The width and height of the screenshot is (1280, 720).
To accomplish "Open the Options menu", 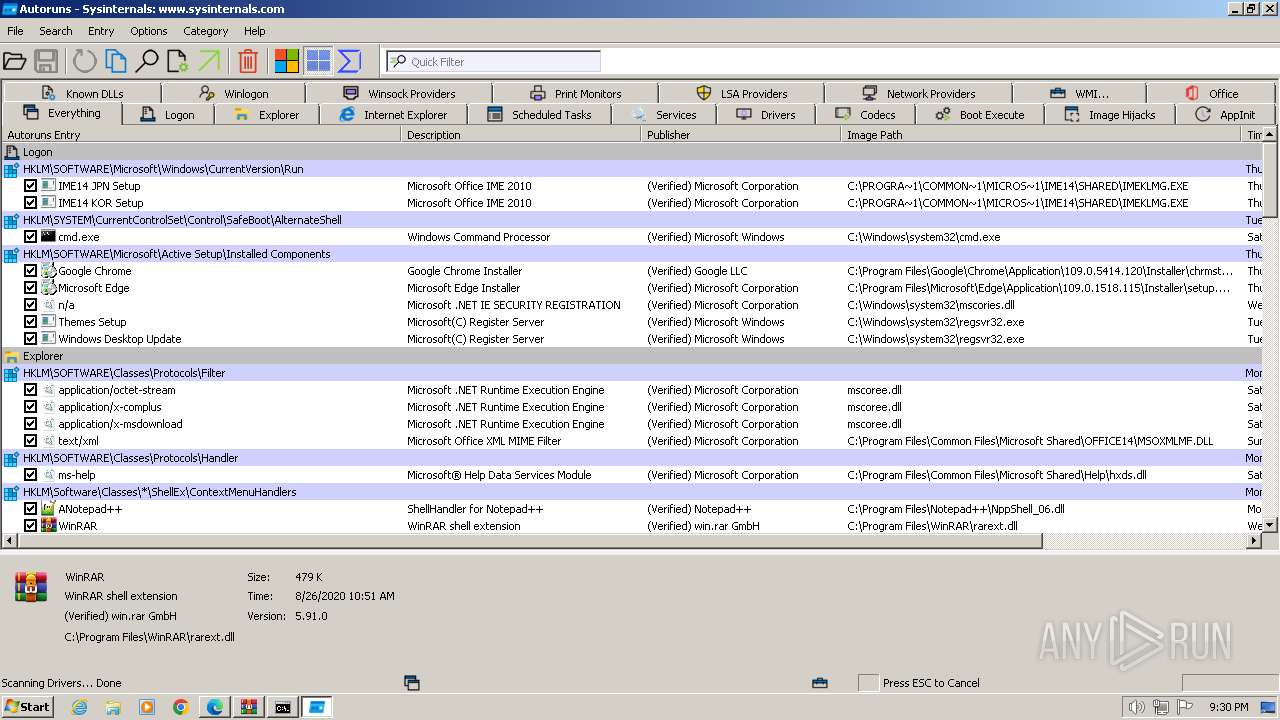I will pos(149,31).
